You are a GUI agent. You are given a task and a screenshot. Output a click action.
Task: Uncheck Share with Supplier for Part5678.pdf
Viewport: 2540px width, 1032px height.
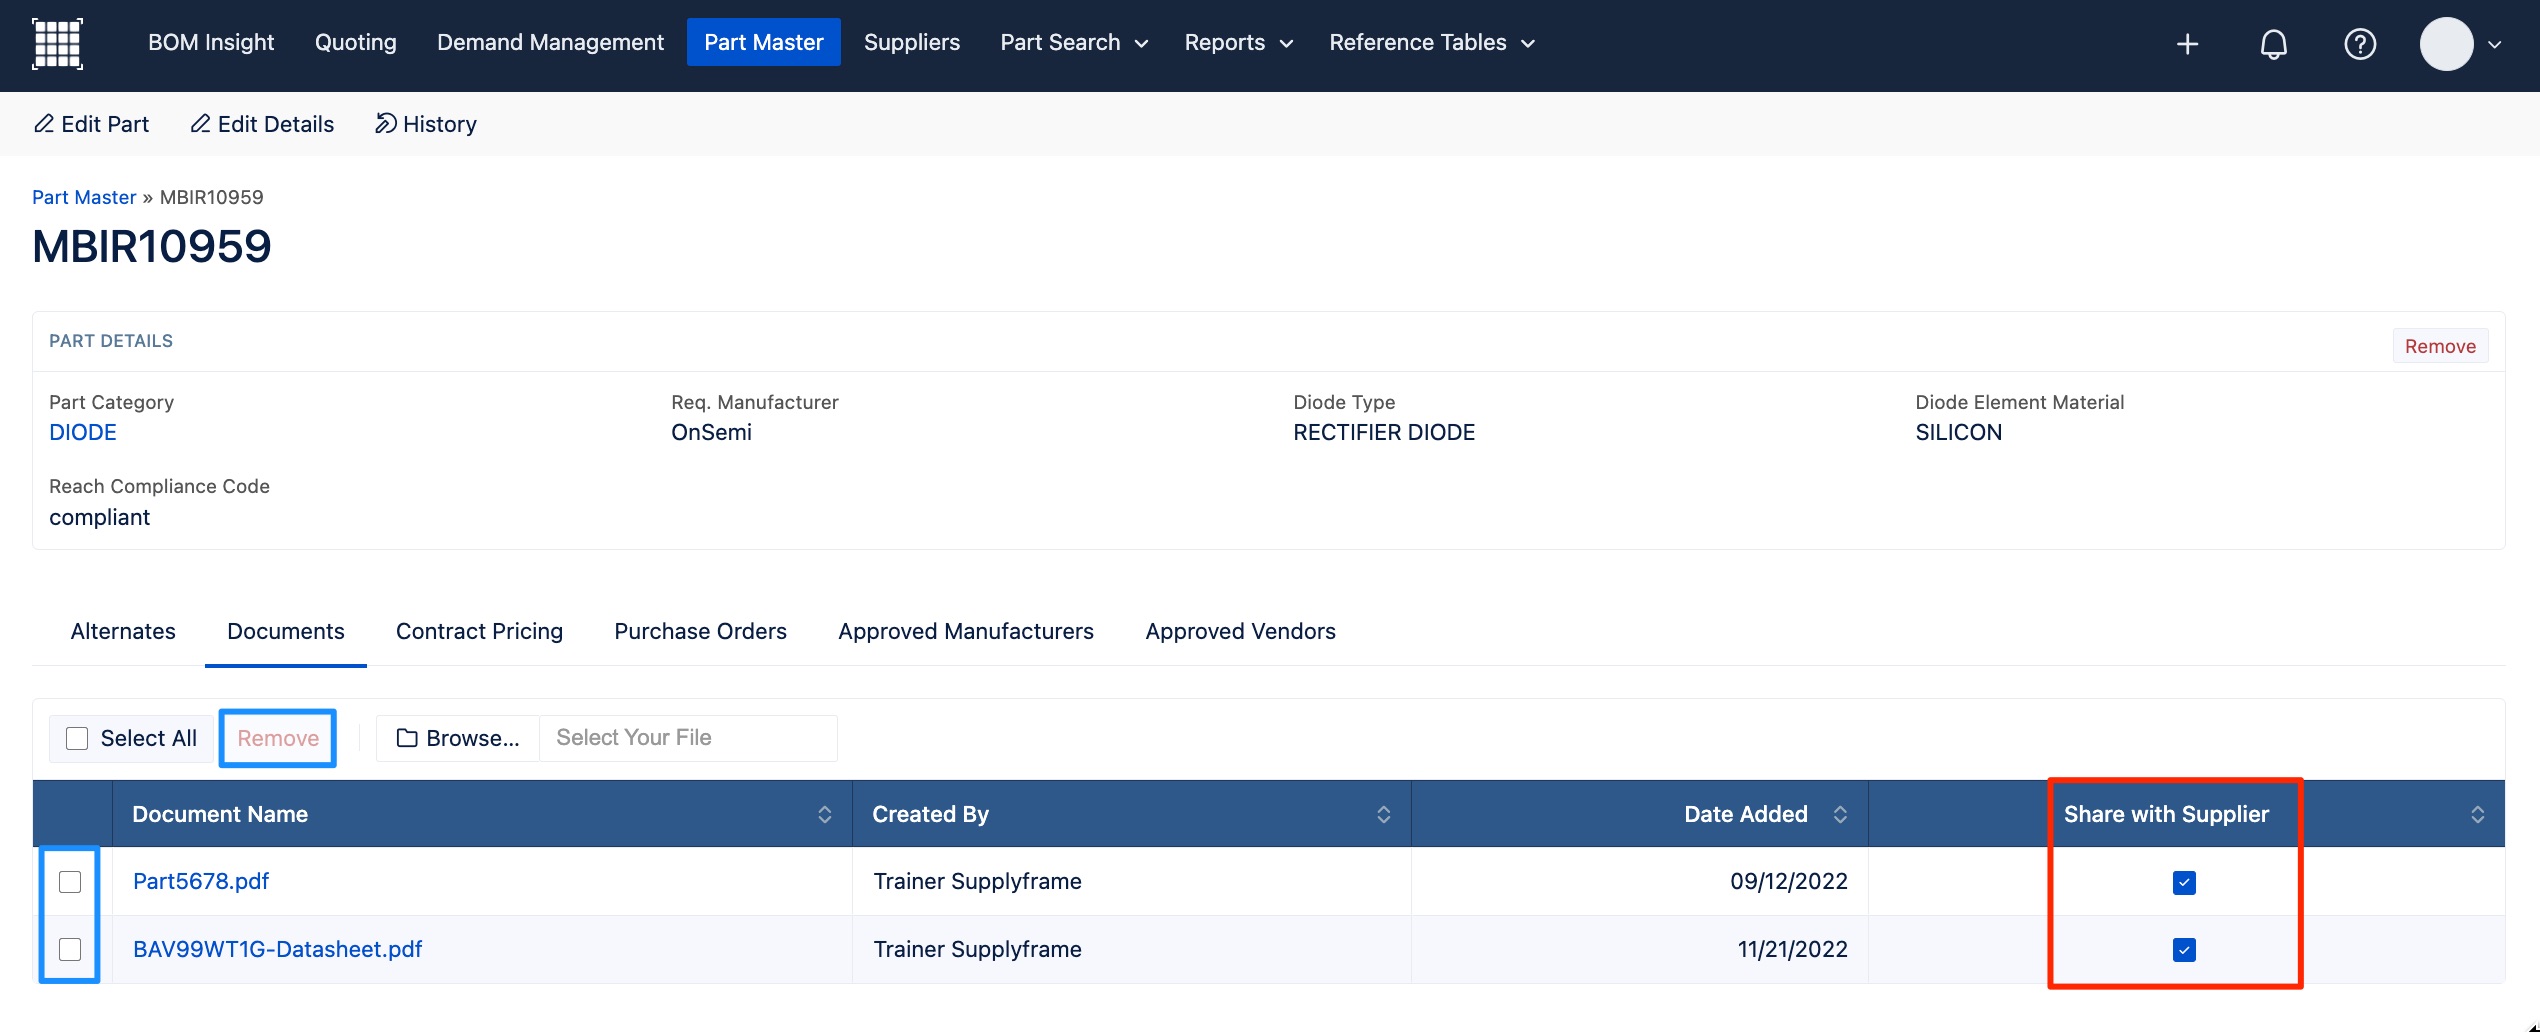2184,882
